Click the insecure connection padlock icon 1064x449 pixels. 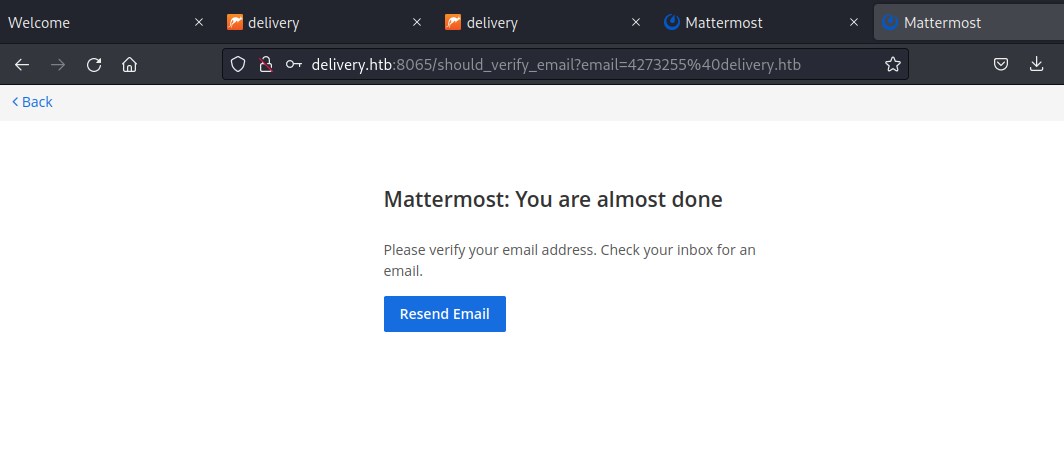pyautogui.click(x=265, y=65)
